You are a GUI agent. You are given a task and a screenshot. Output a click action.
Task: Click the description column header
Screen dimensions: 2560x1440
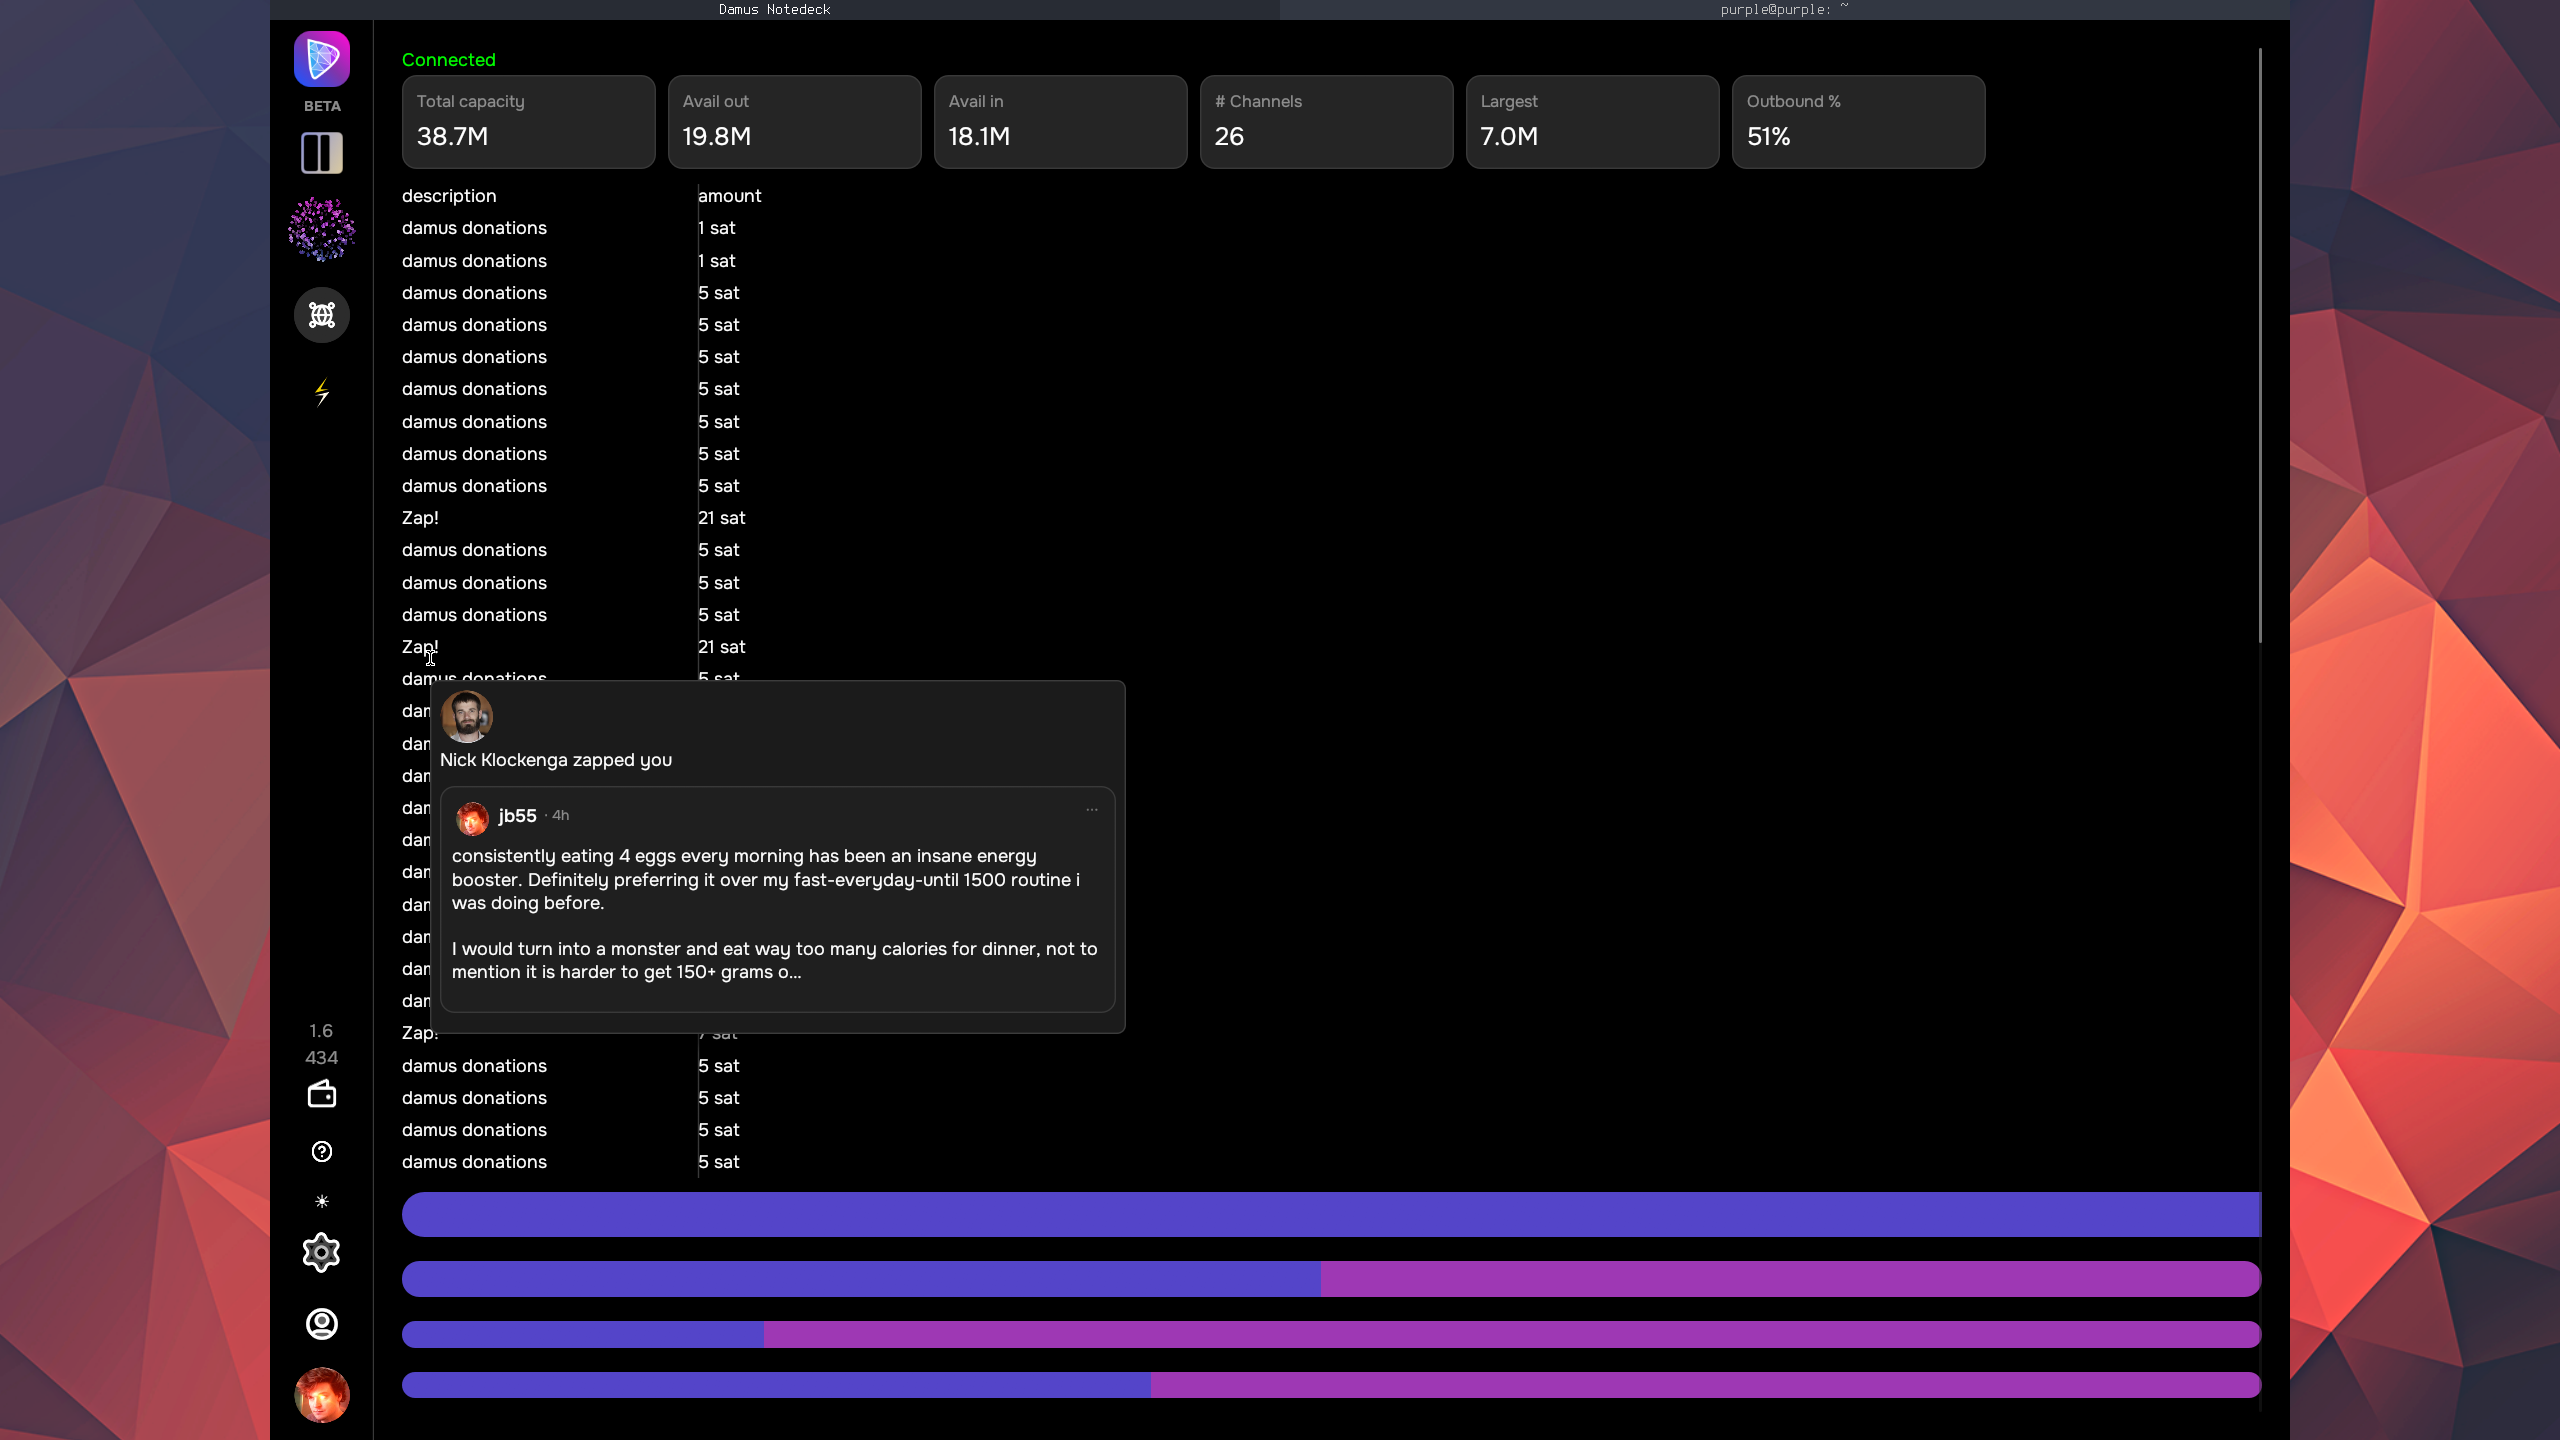click(449, 196)
